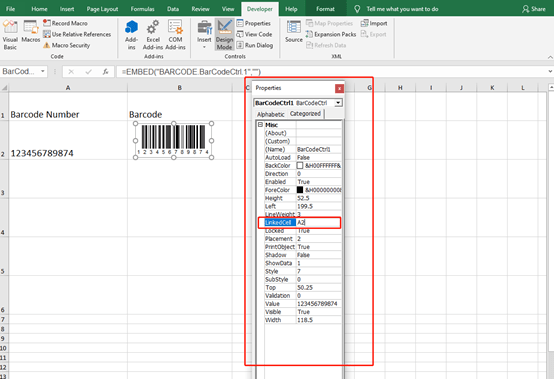The image size is (554, 379).
Task: Click Refresh Data
Action: click(x=326, y=45)
